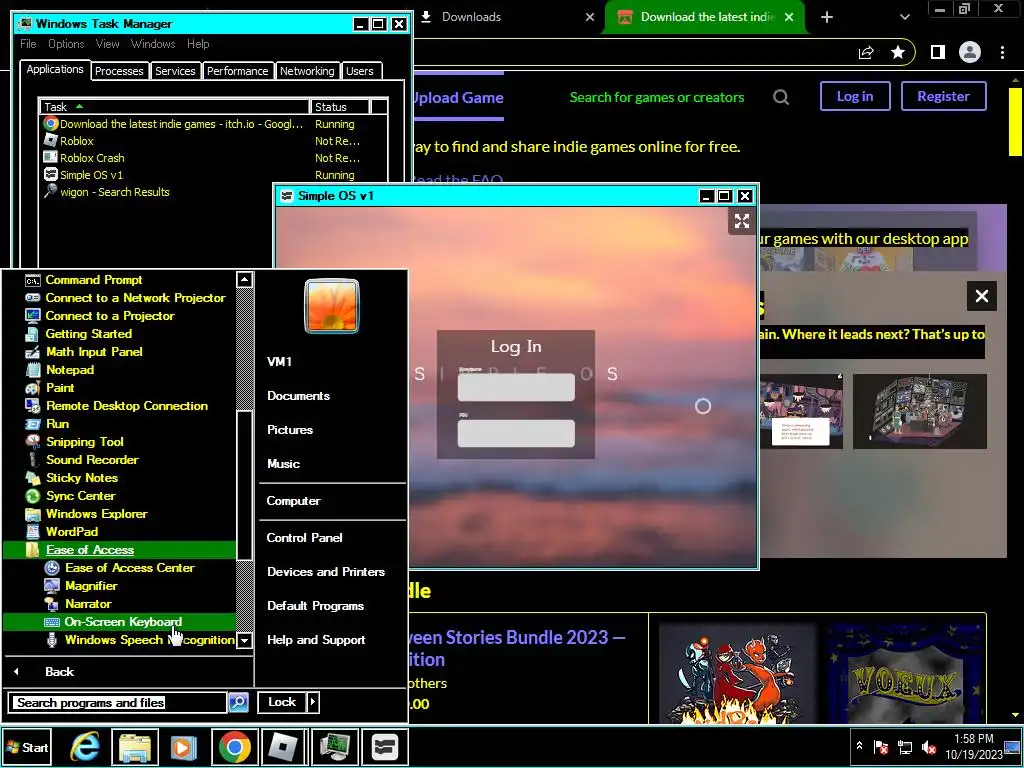1024x768 pixels.
Task: Open Command Prompt from Start menu
Action: pos(93,280)
